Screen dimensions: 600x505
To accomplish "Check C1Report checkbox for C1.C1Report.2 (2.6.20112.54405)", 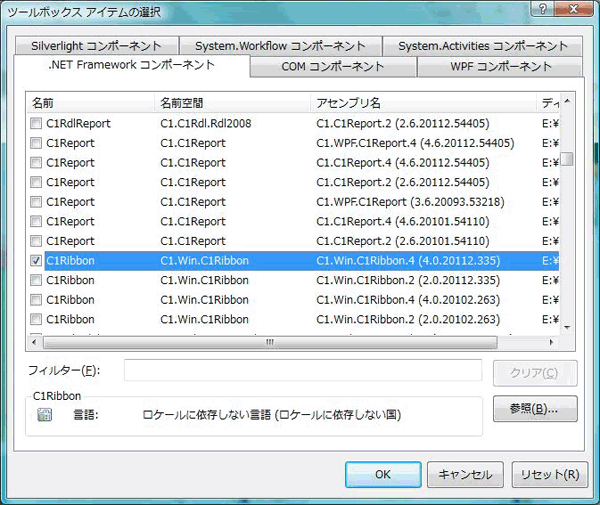I will tap(36, 182).
